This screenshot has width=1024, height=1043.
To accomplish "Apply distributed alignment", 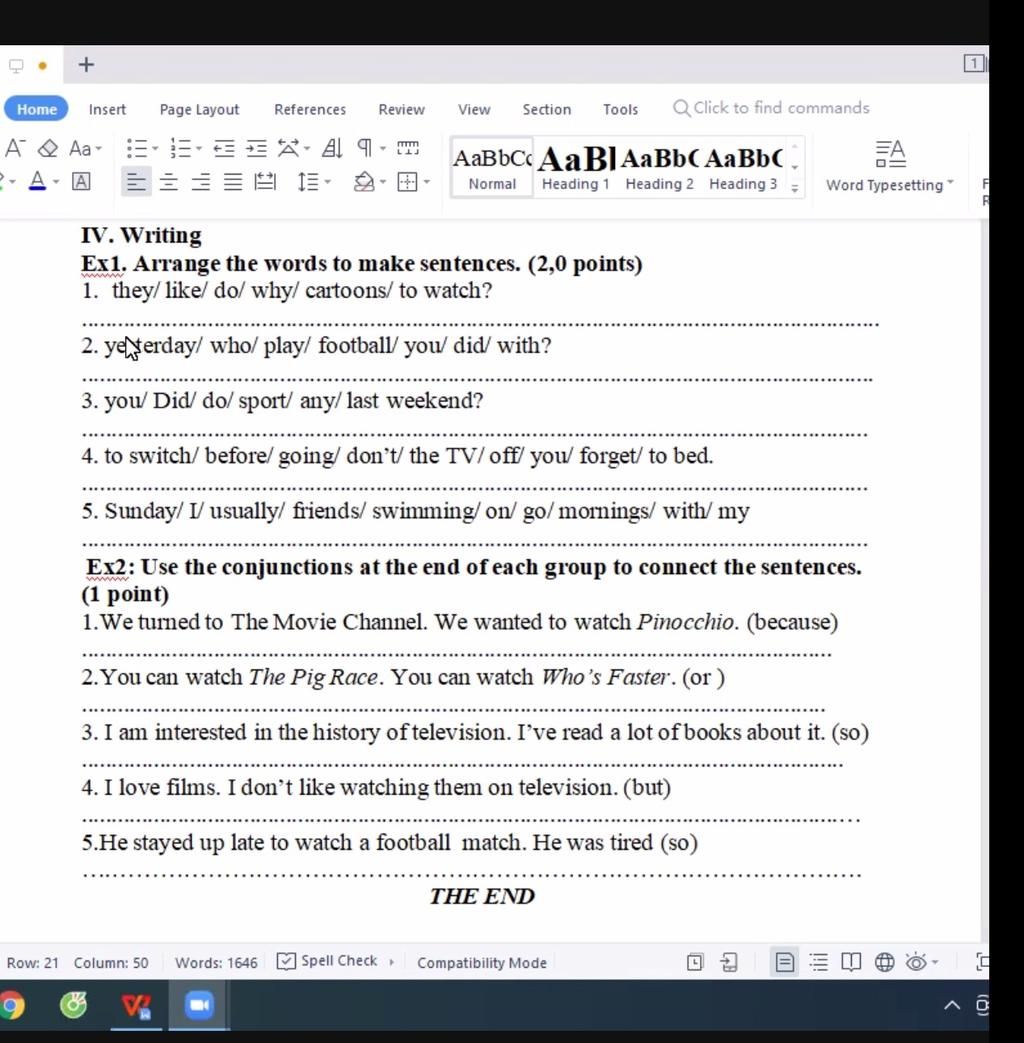I will coord(265,182).
